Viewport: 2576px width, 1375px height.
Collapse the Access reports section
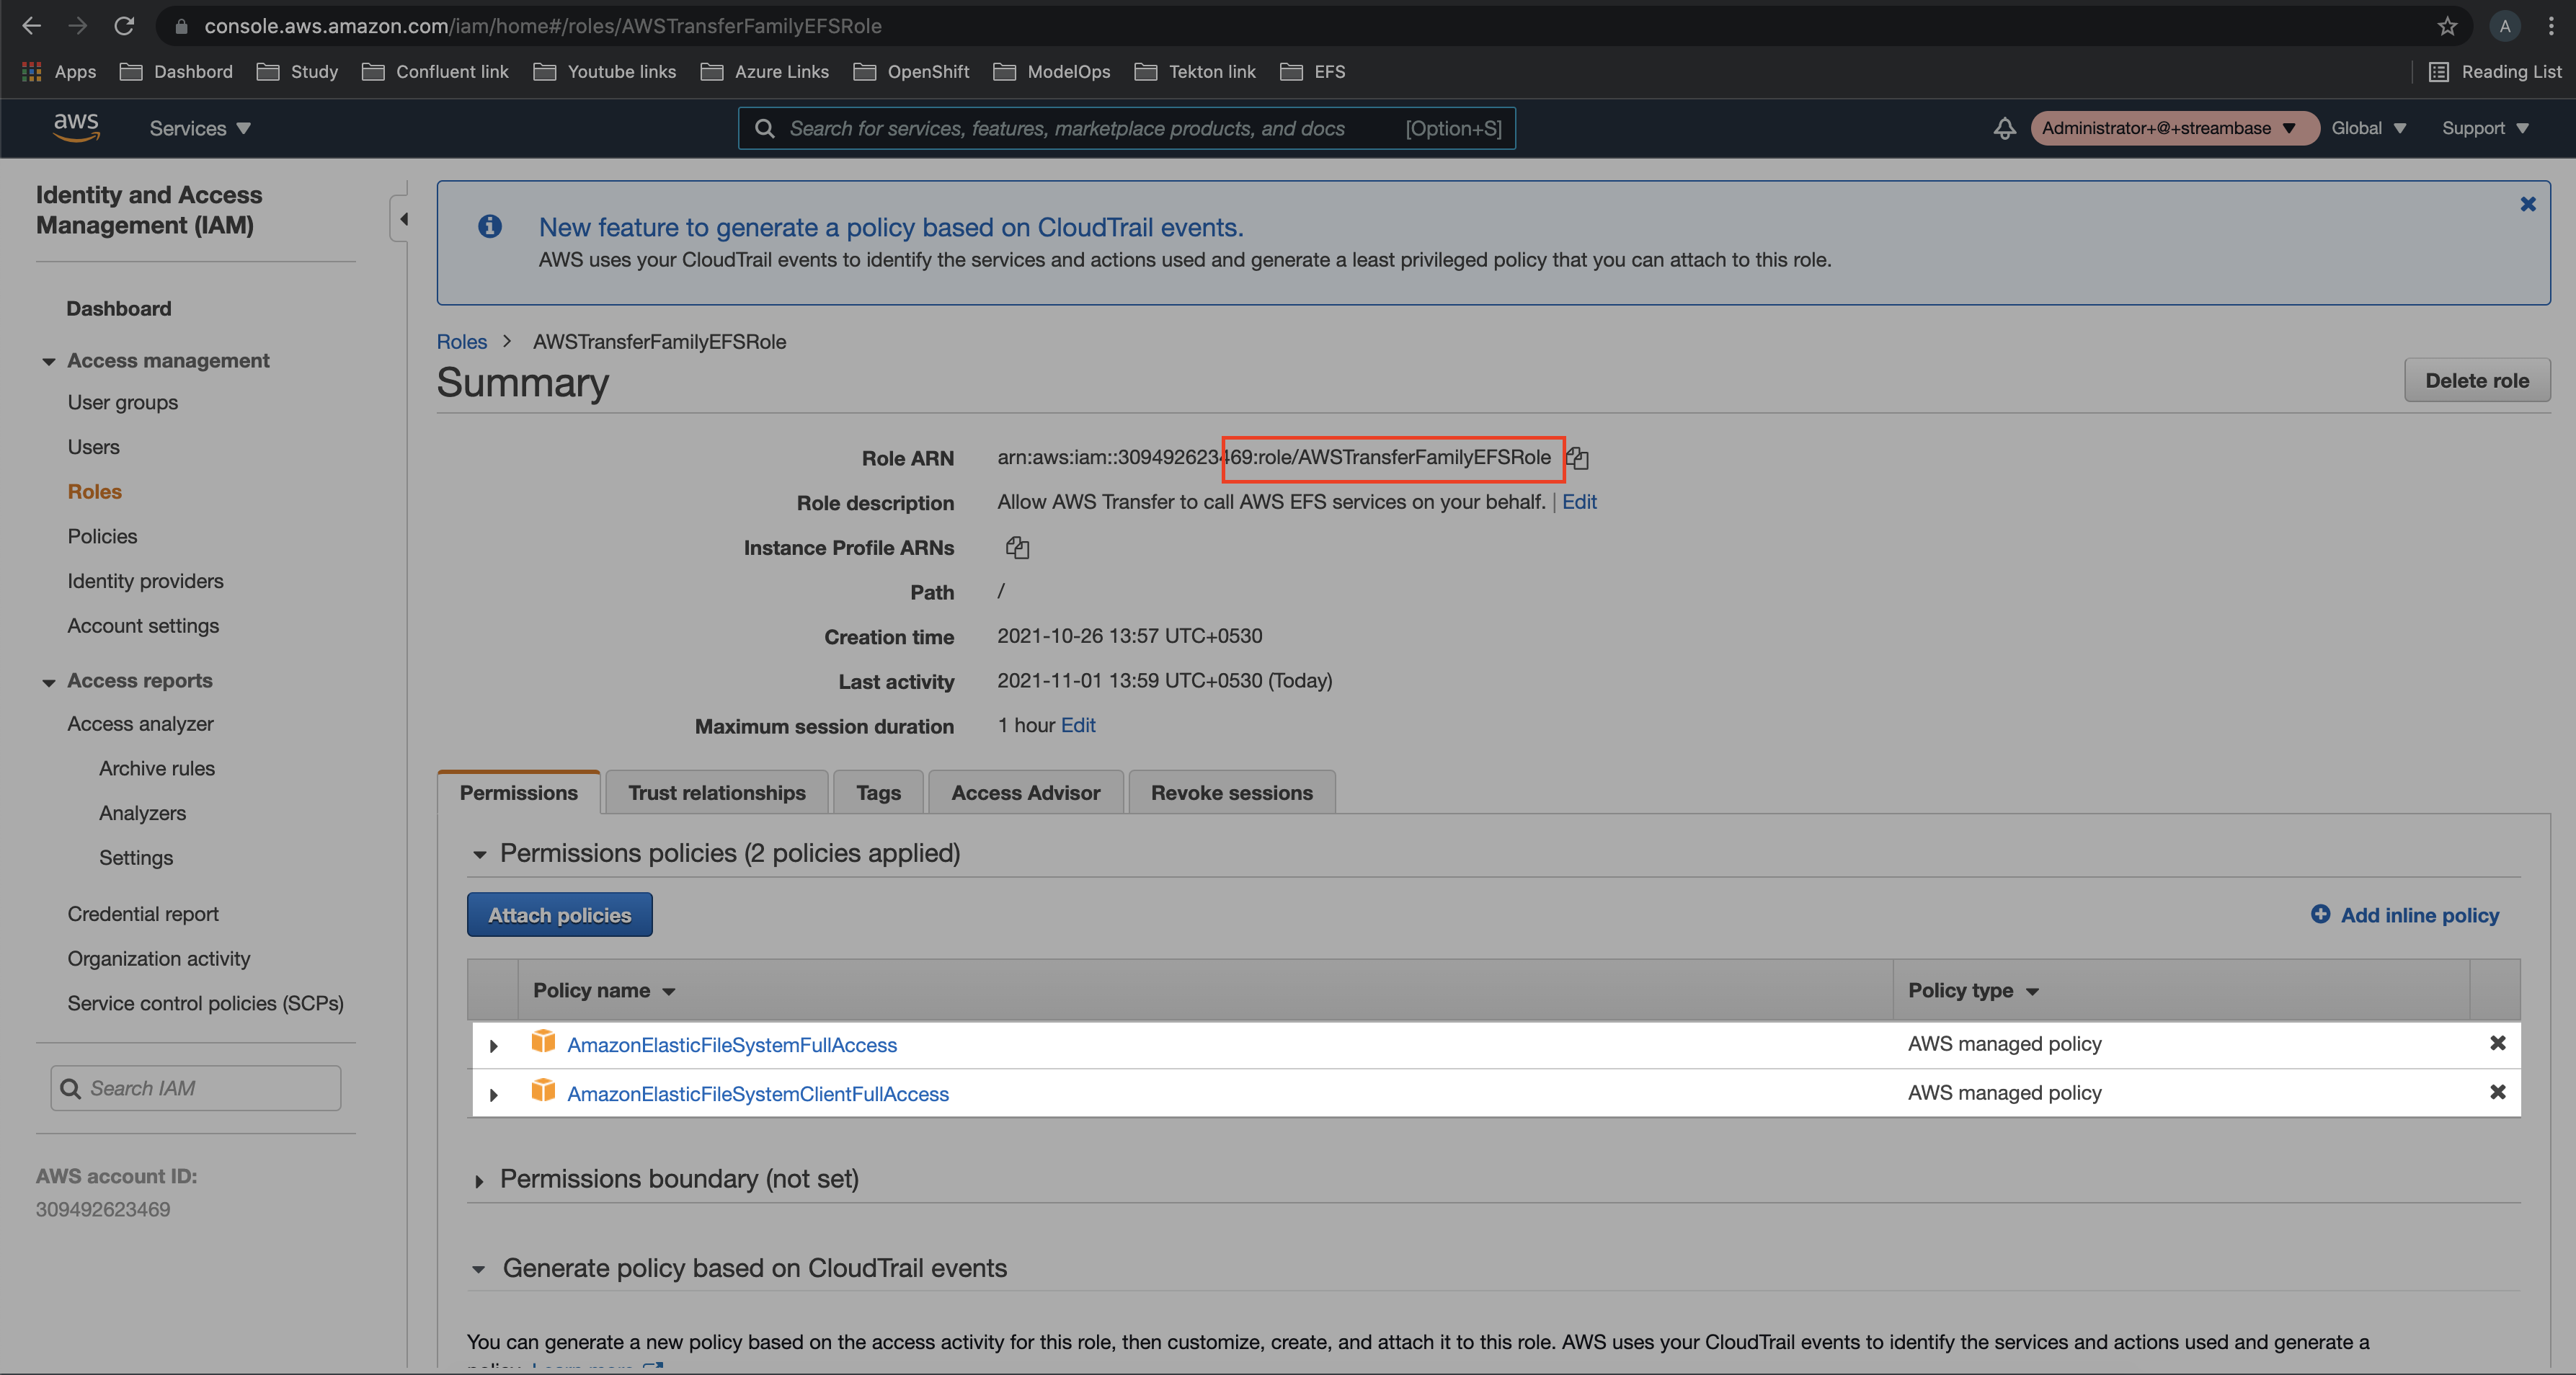pos(48,682)
